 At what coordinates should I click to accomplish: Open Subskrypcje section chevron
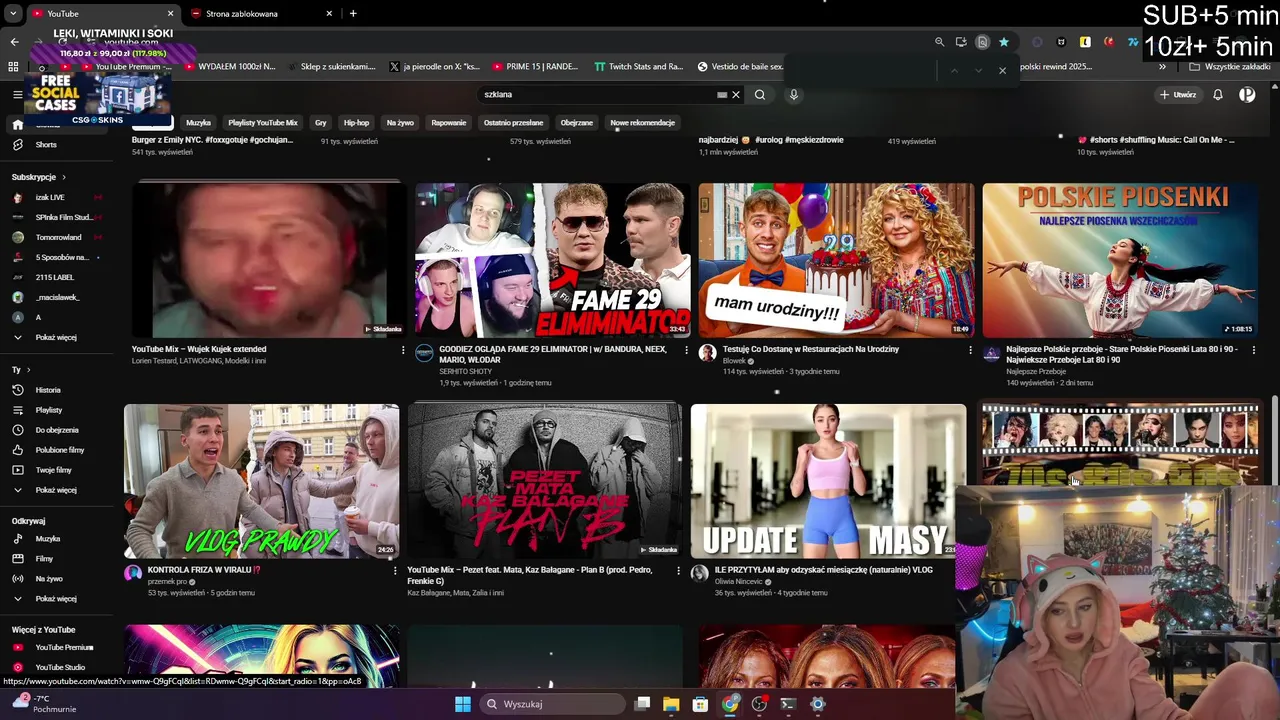click(x=65, y=177)
